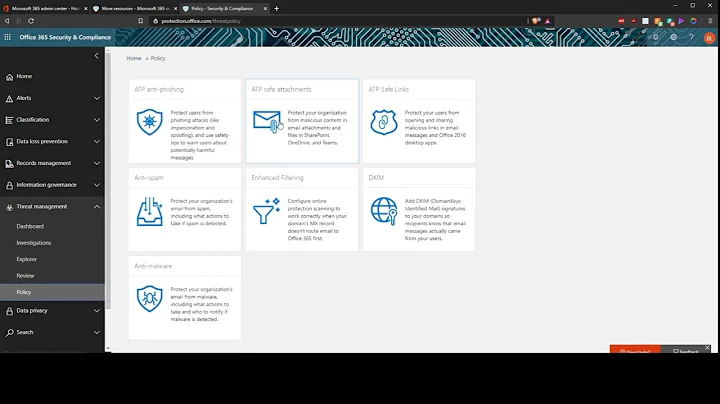This screenshot has height=404, width=720.
Task: Click the browser back arrow
Action: [7, 21]
